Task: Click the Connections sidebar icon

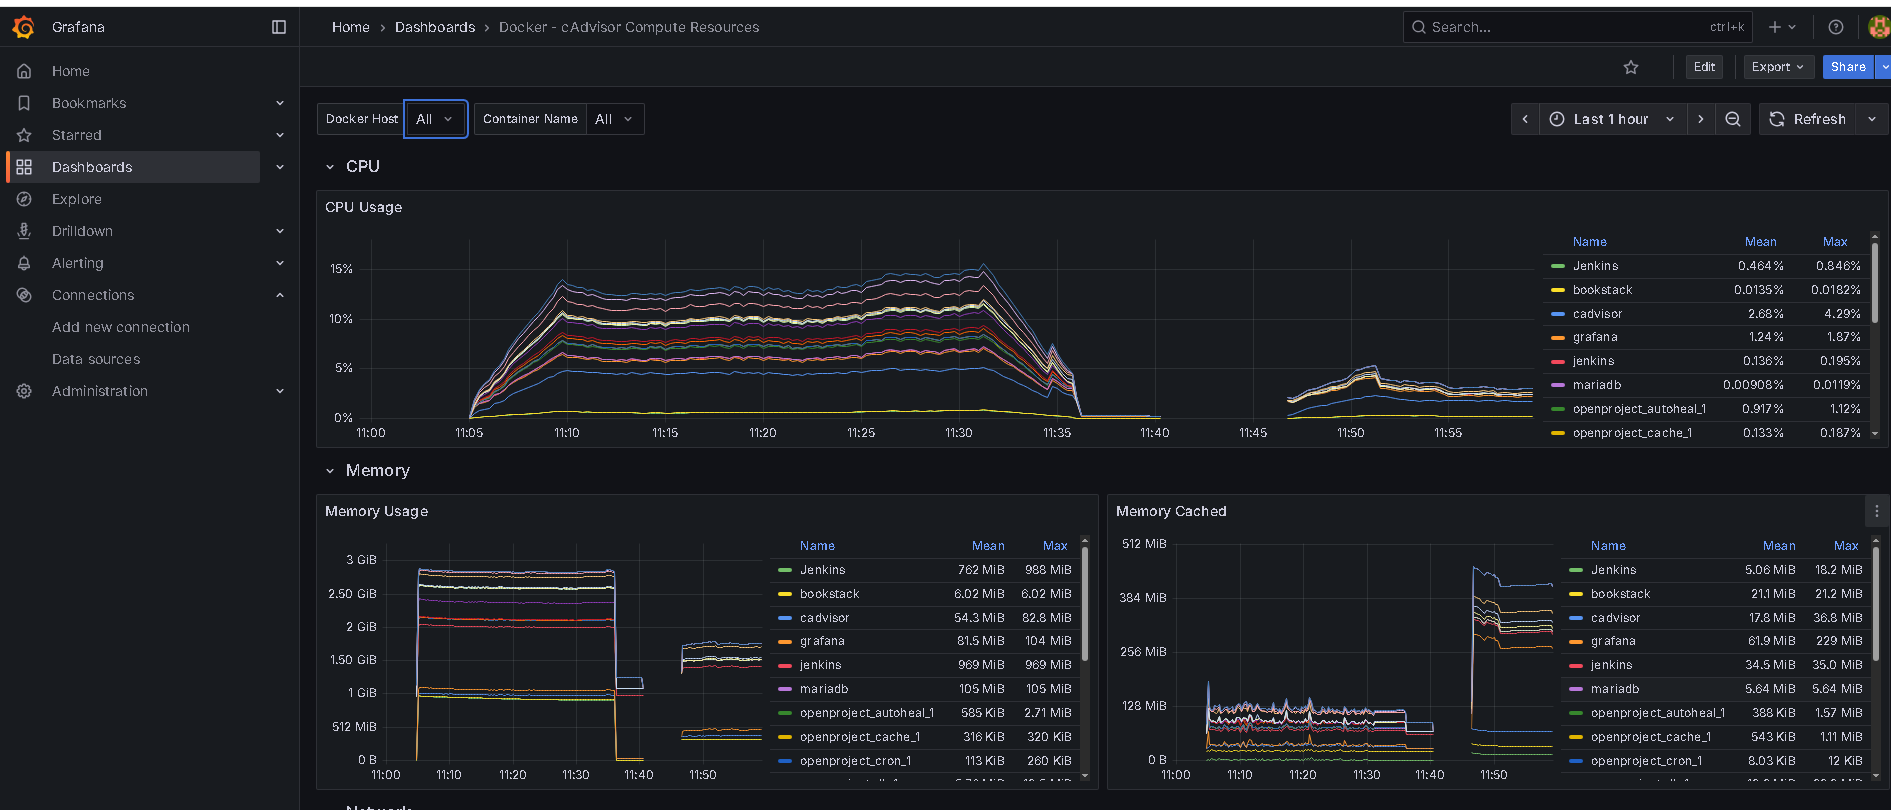Action: [24, 295]
